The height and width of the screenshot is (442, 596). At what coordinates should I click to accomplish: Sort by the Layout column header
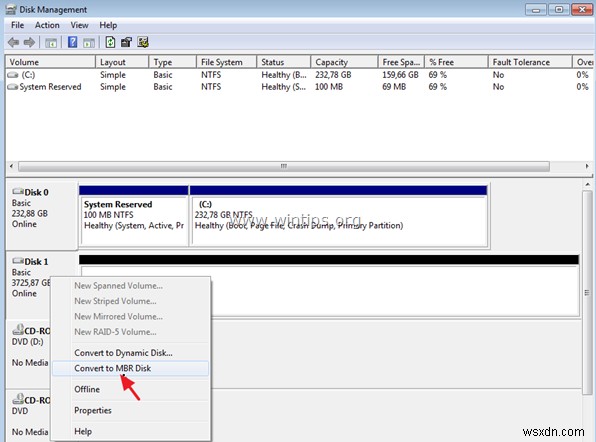[122, 62]
